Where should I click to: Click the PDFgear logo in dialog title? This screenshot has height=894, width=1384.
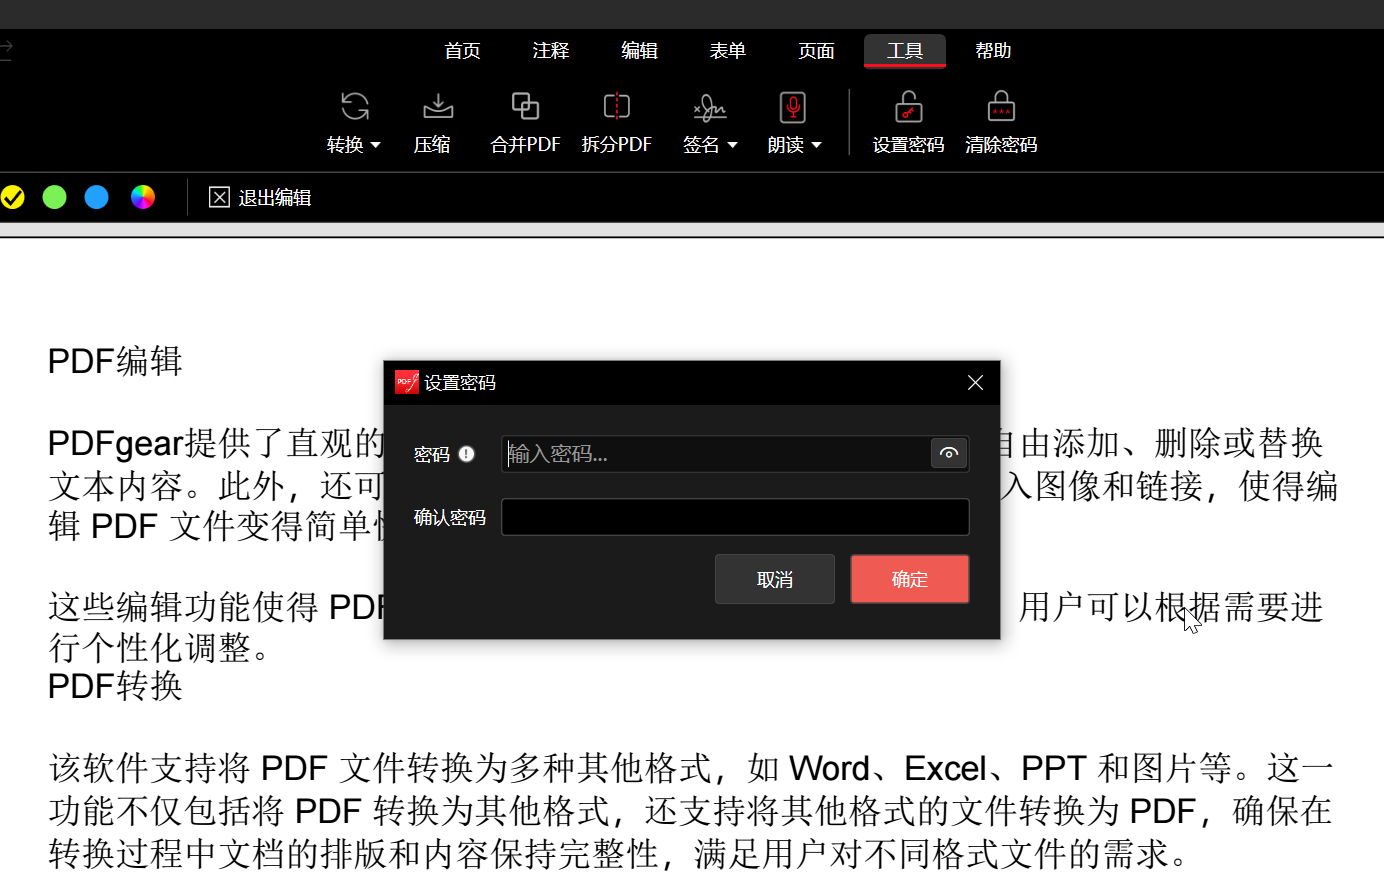point(407,382)
